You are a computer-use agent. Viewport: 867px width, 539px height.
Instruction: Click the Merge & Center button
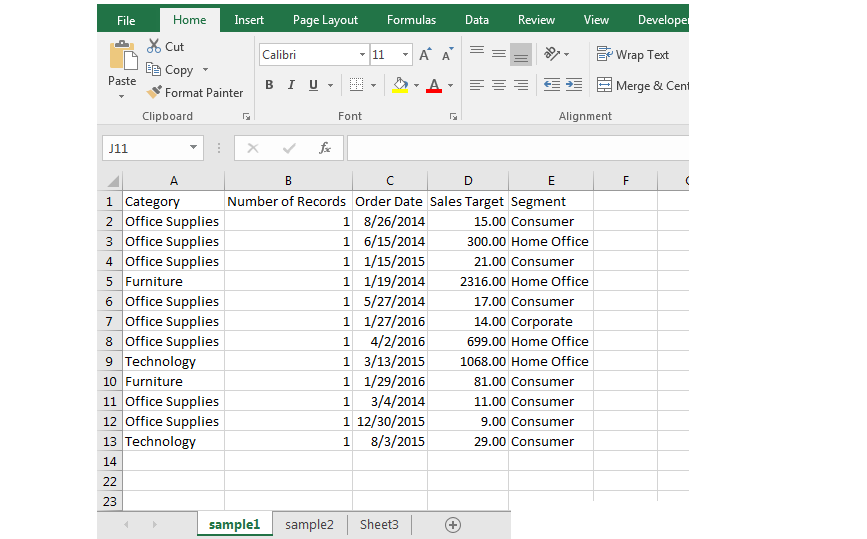pos(643,85)
